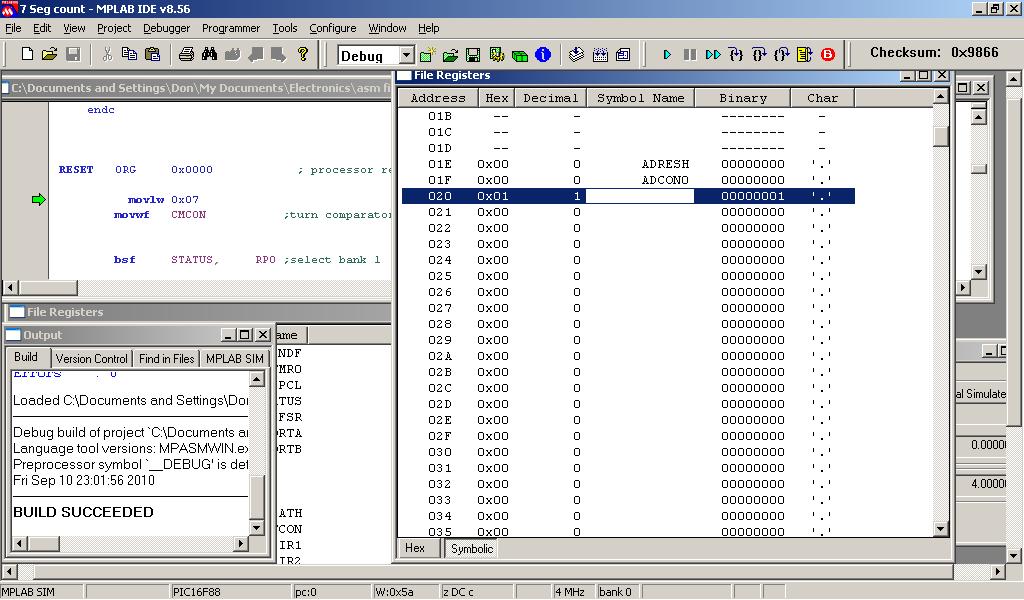The height and width of the screenshot is (600, 1024).
Task: Click the Find binoculars icon
Action: point(209,54)
